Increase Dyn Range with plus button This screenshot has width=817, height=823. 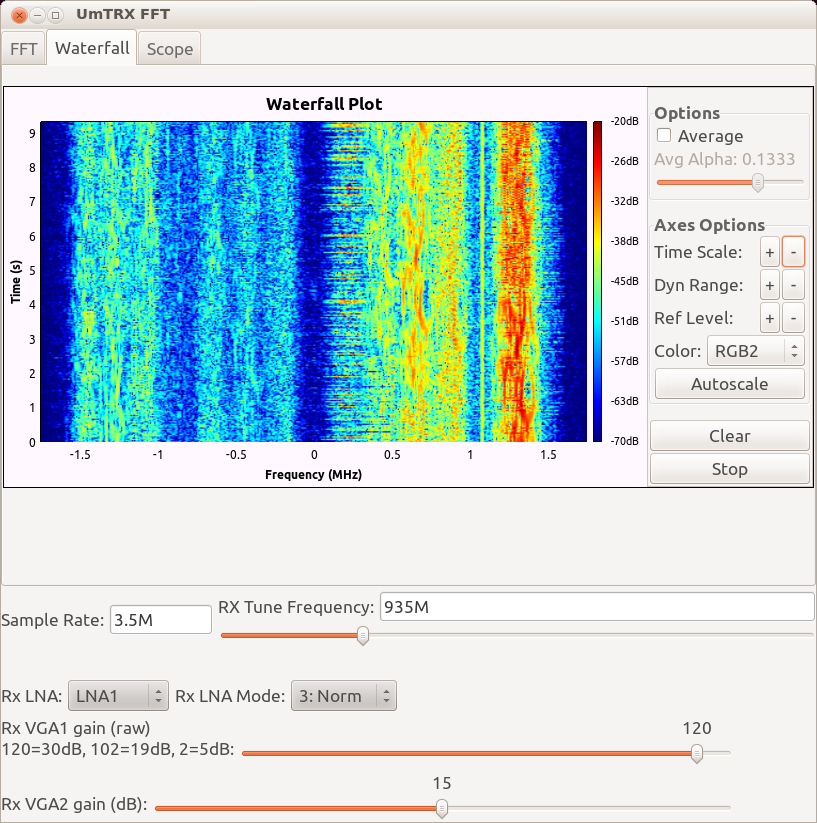coord(770,285)
